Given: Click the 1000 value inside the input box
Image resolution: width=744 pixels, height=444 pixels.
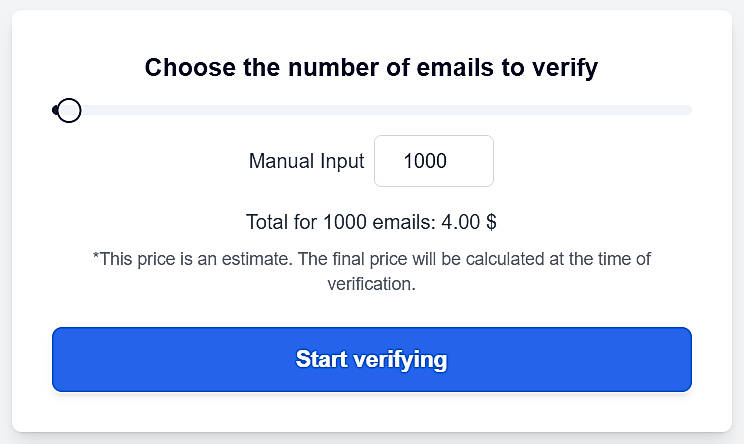Looking at the screenshot, I should 425,161.
